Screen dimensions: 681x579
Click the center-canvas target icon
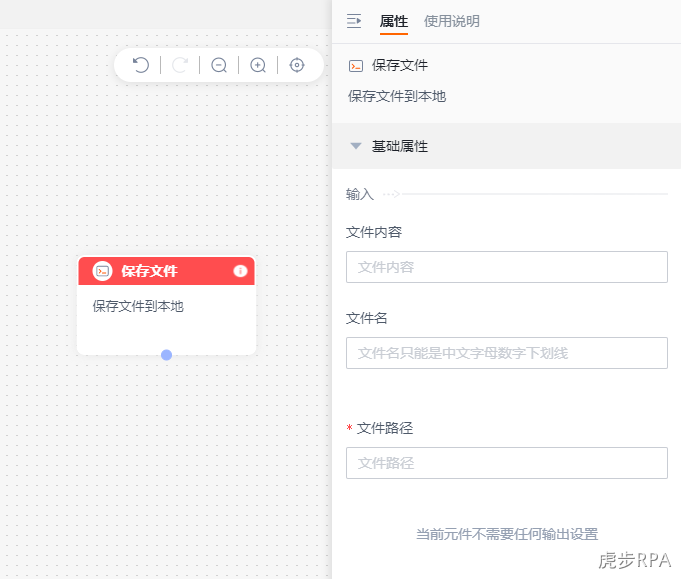coord(297,65)
